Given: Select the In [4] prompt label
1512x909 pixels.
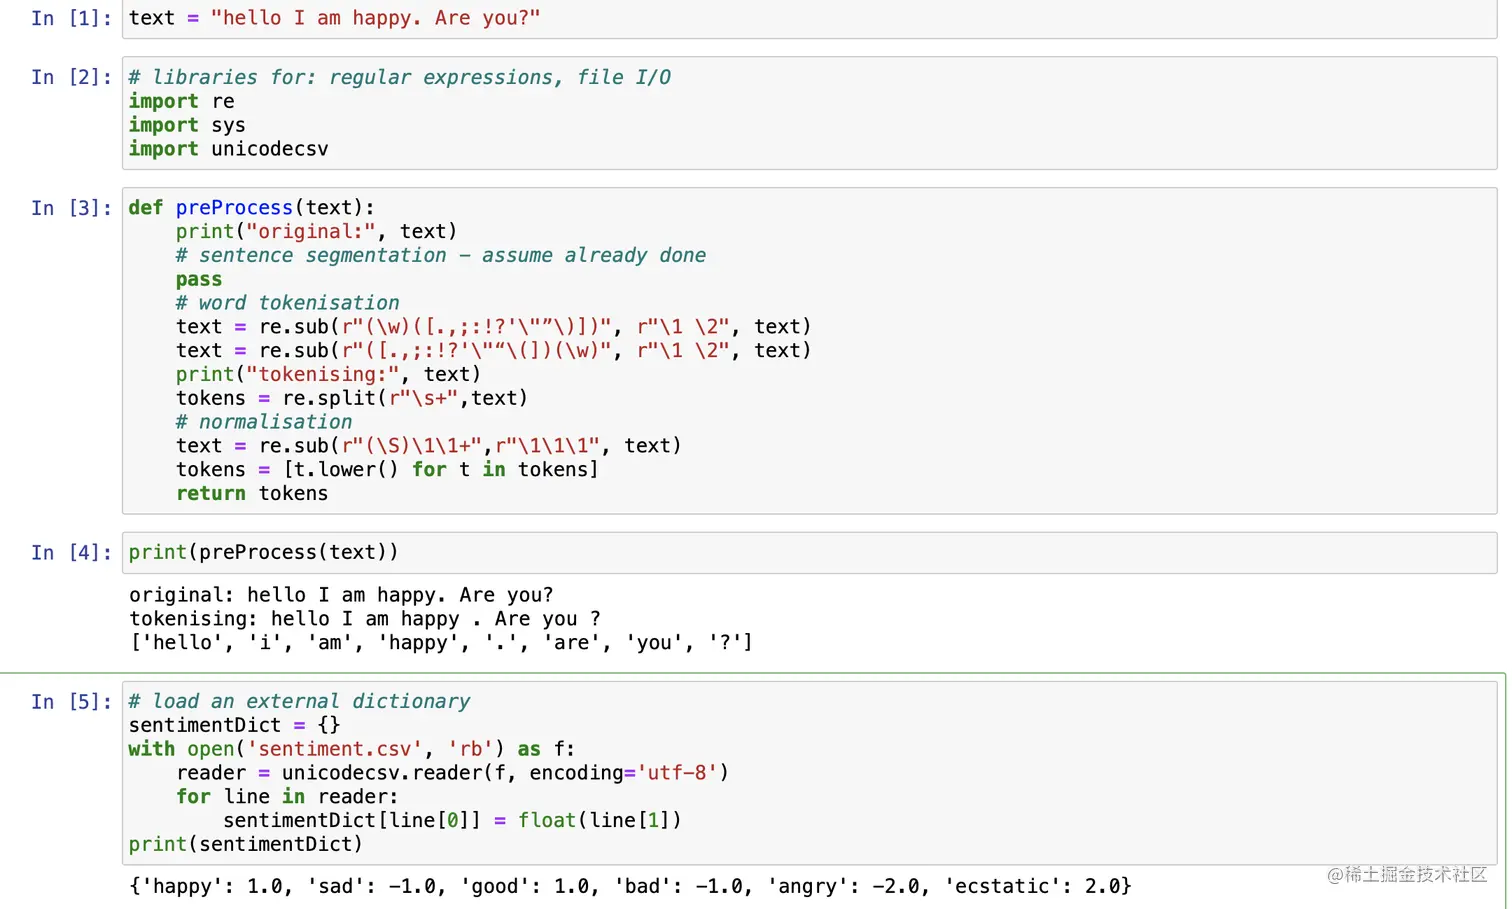Looking at the screenshot, I should coord(70,553).
